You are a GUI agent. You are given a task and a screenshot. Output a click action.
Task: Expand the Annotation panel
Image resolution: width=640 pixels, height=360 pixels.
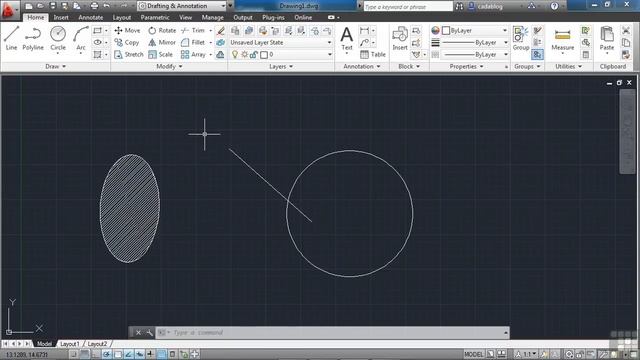(x=362, y=66)
